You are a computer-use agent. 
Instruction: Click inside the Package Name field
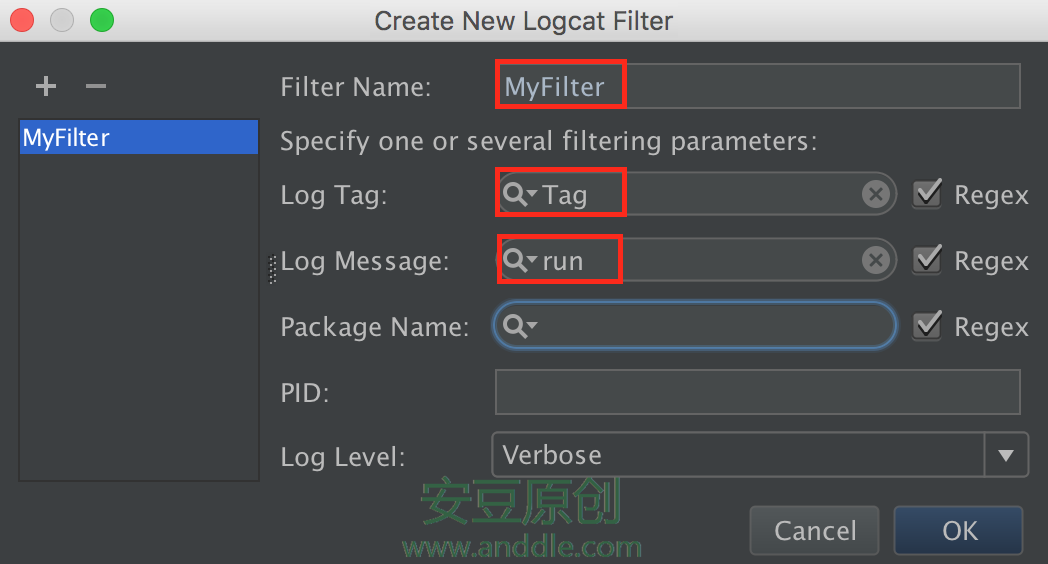tap(710, 326)
